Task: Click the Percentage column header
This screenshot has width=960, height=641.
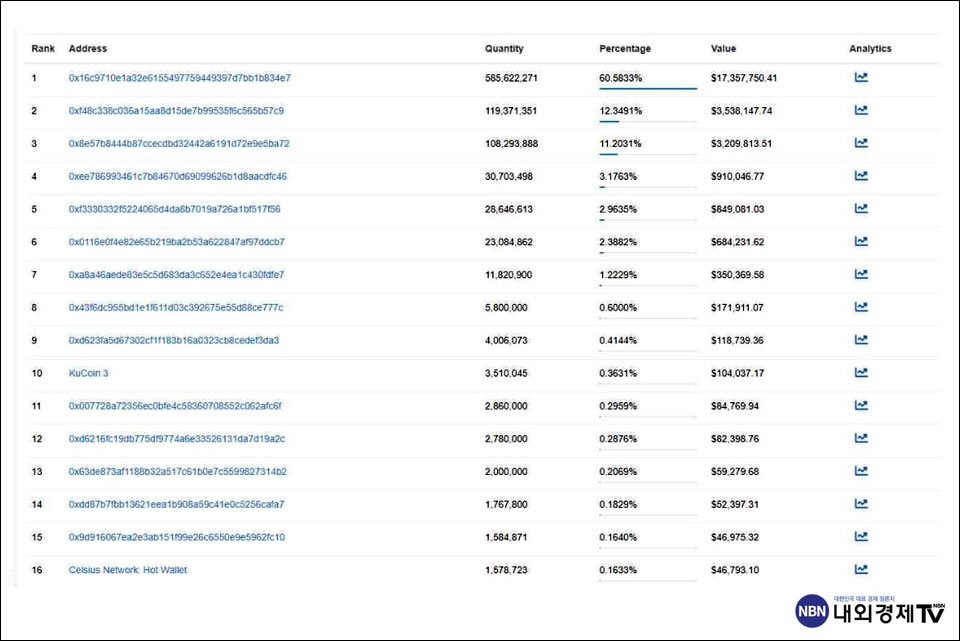Action: (x=625, y=49)
